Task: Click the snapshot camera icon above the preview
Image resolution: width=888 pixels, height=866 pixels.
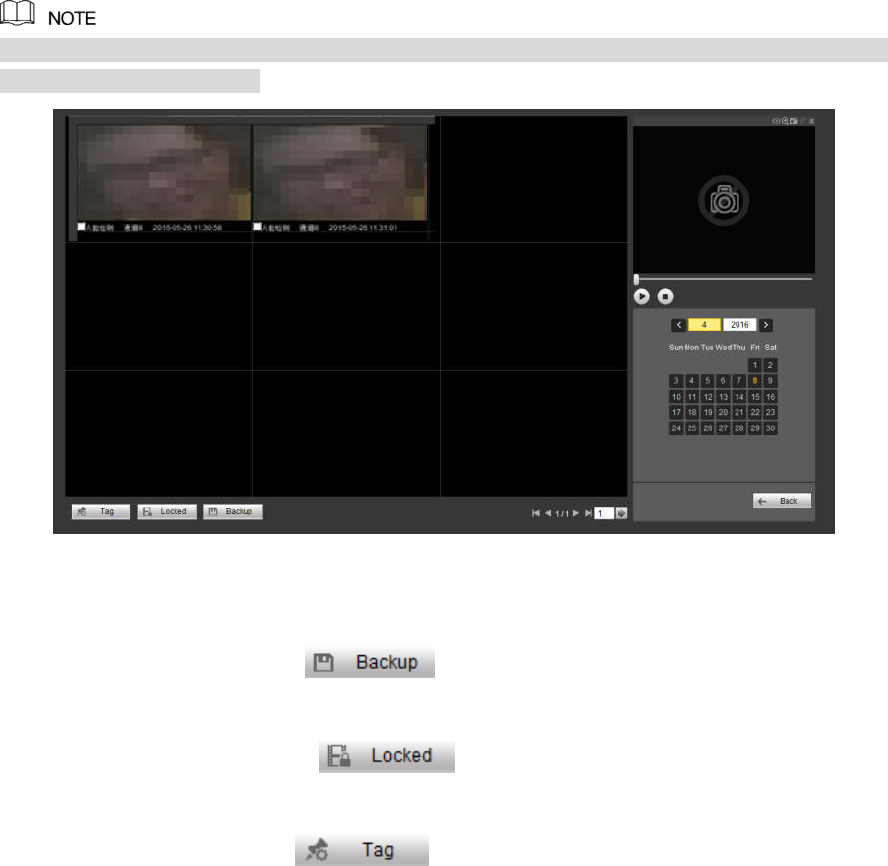Action: pyautogui.click(x=794, y=121)
